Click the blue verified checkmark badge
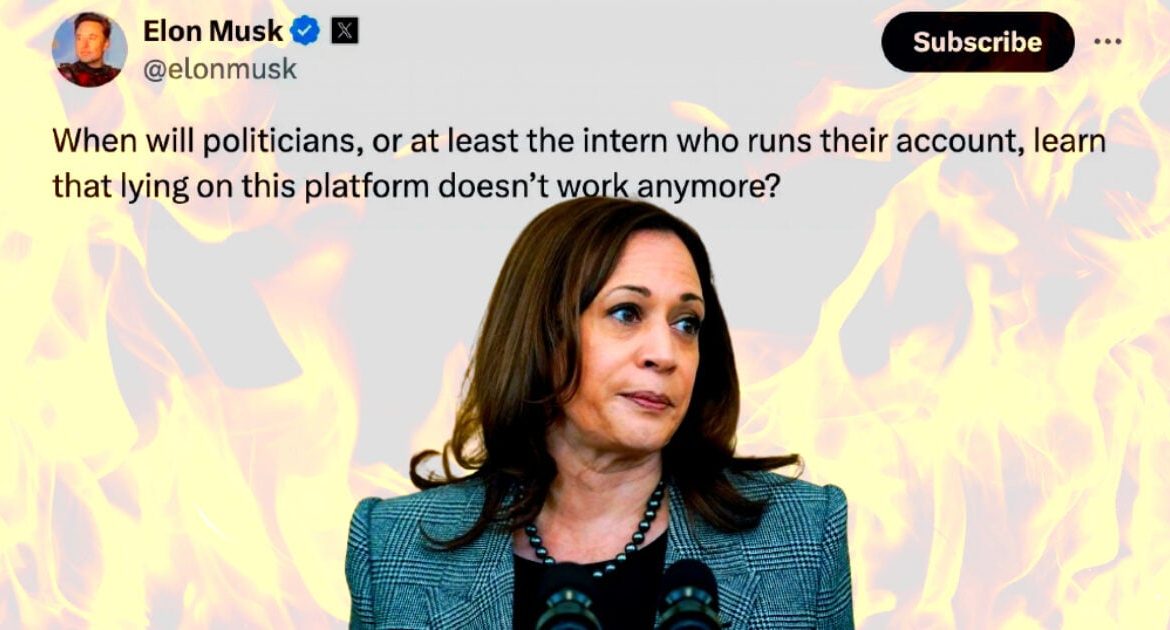 (305, 31)
